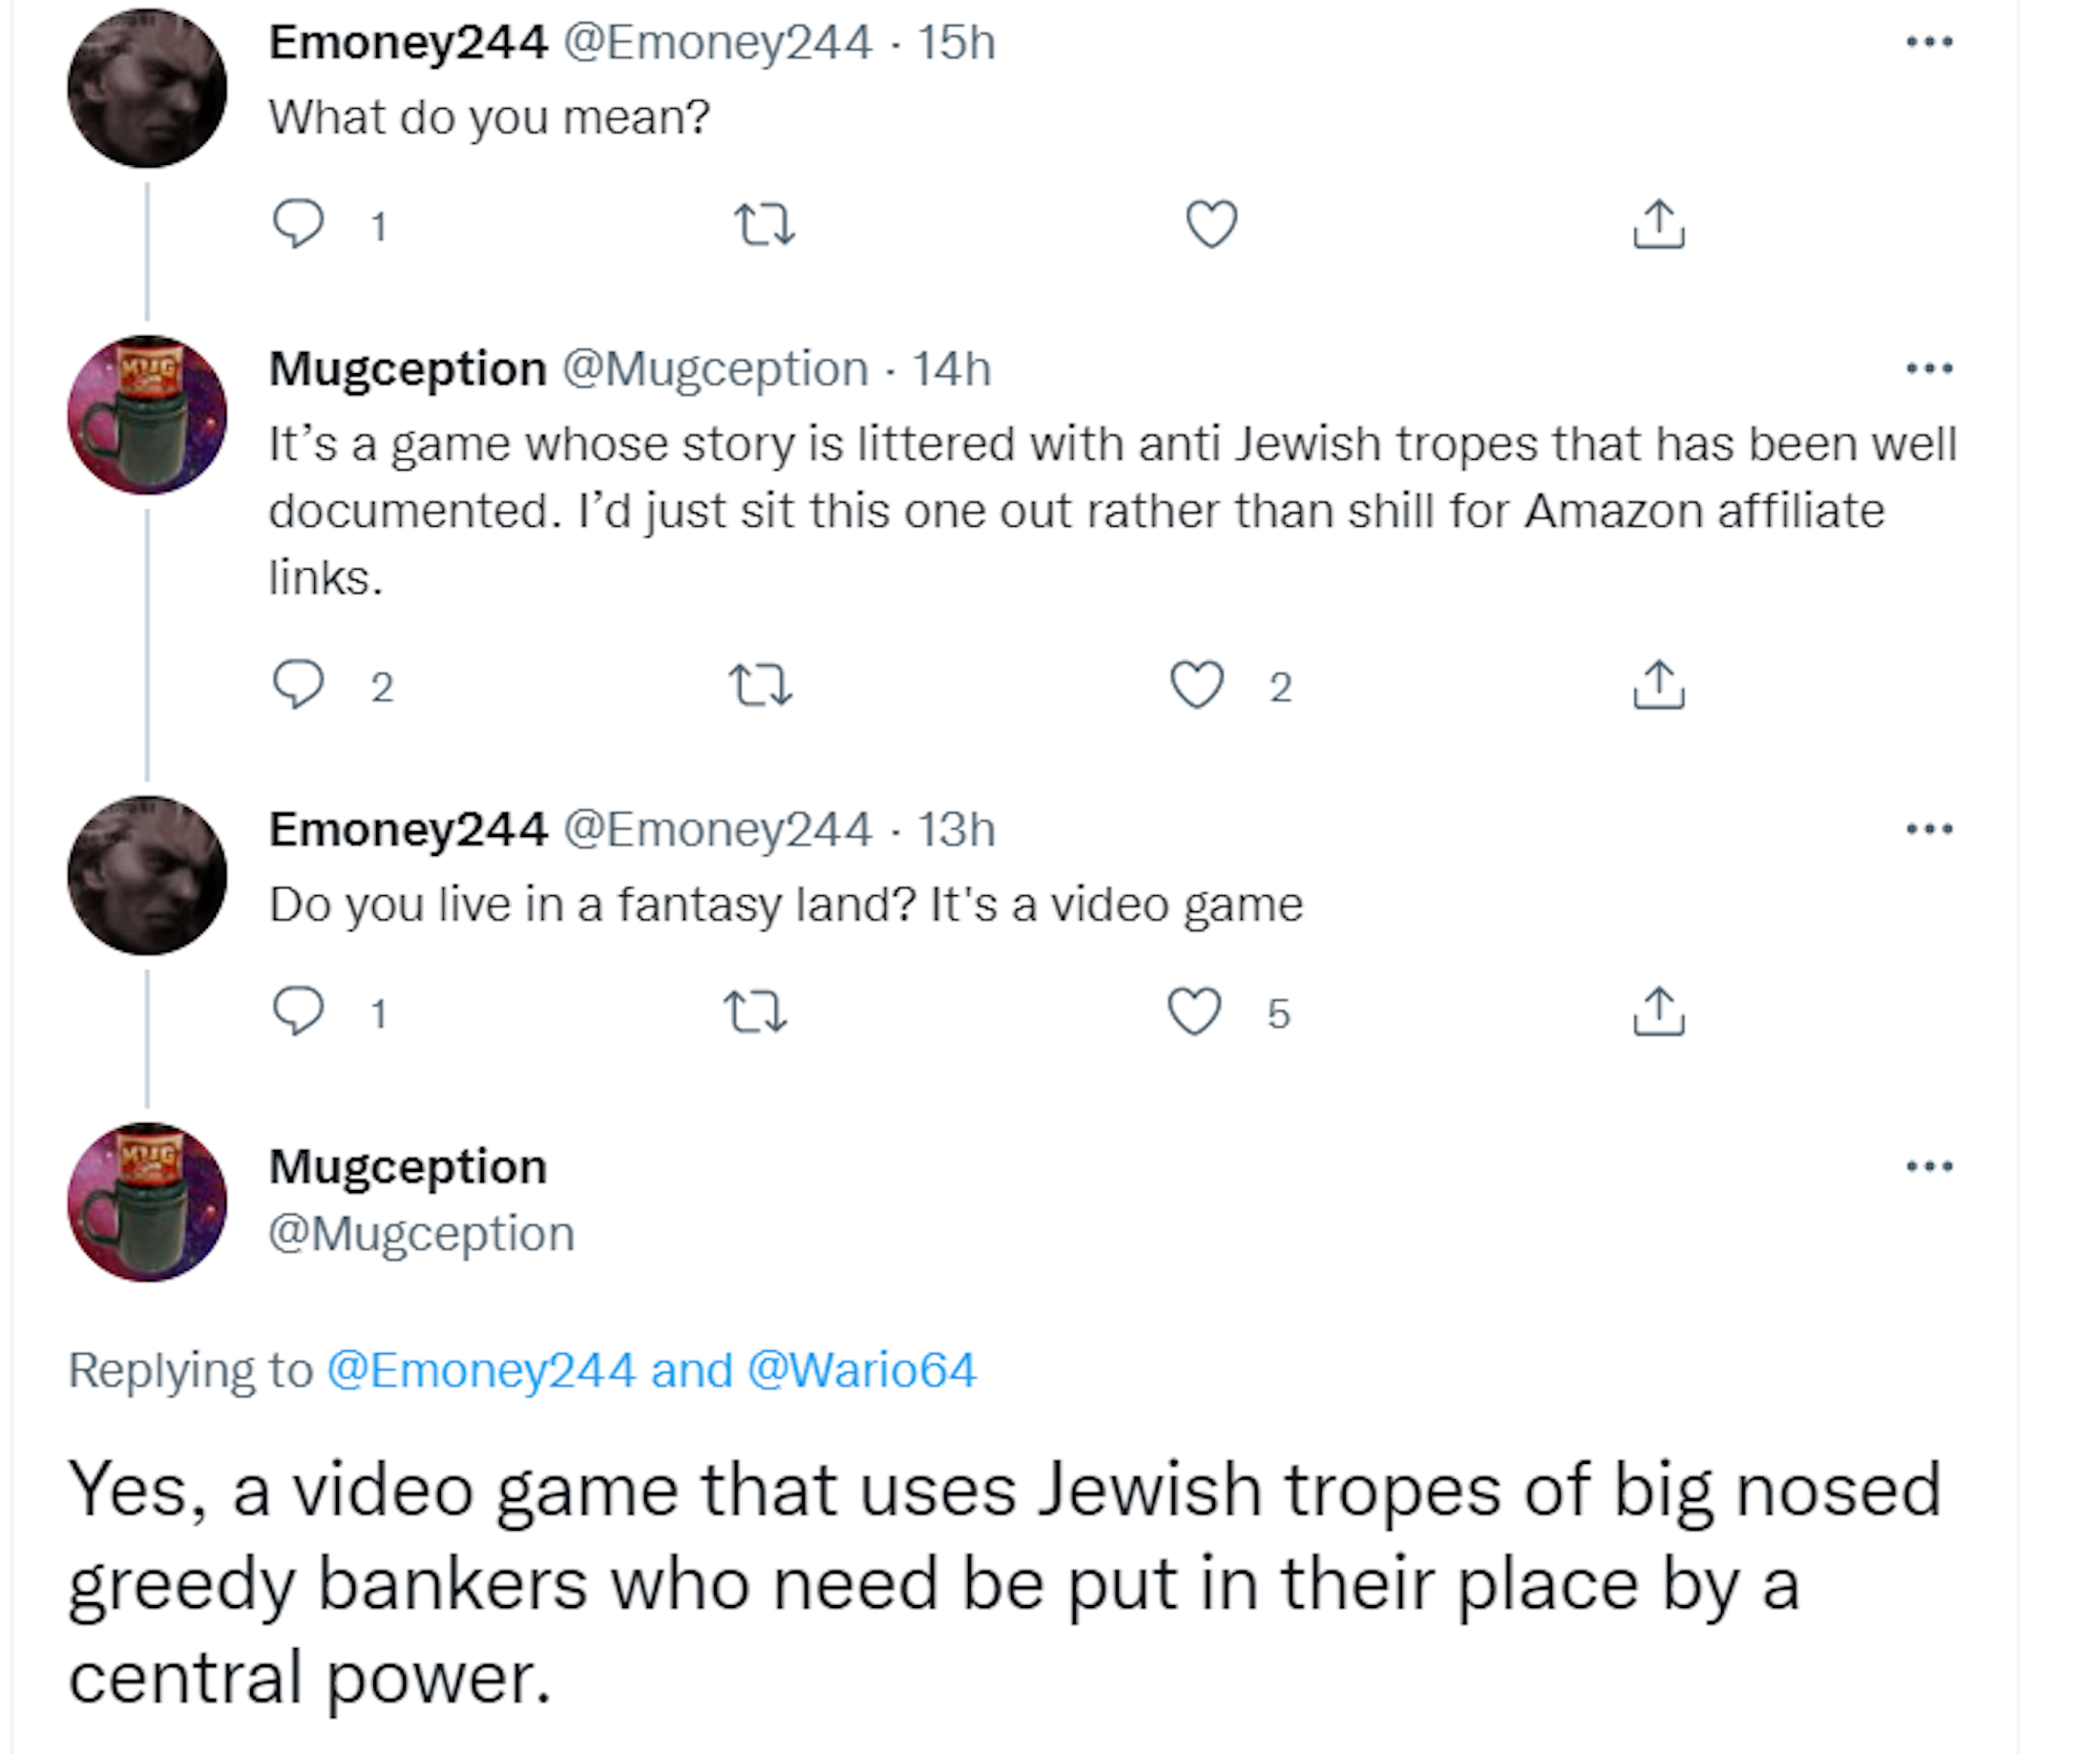The image size is (2100, 1754).
Task: Share the "What do you mean?" tweet
Action: coord(1658,224)
